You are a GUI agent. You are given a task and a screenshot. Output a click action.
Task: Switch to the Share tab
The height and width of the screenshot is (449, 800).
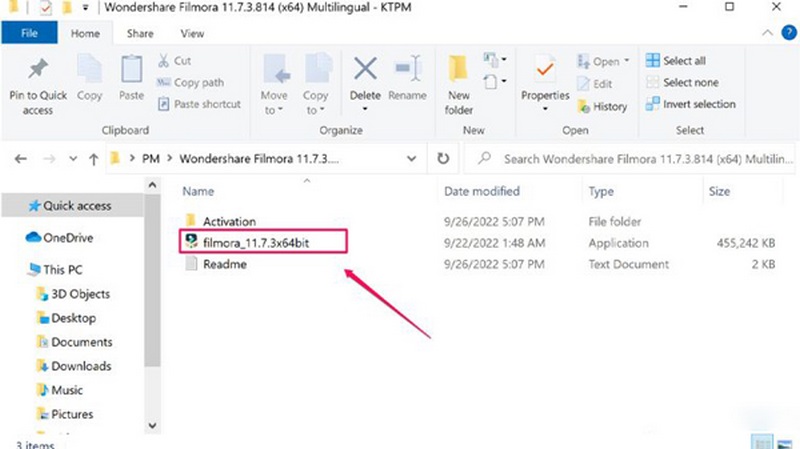(140, 34)
